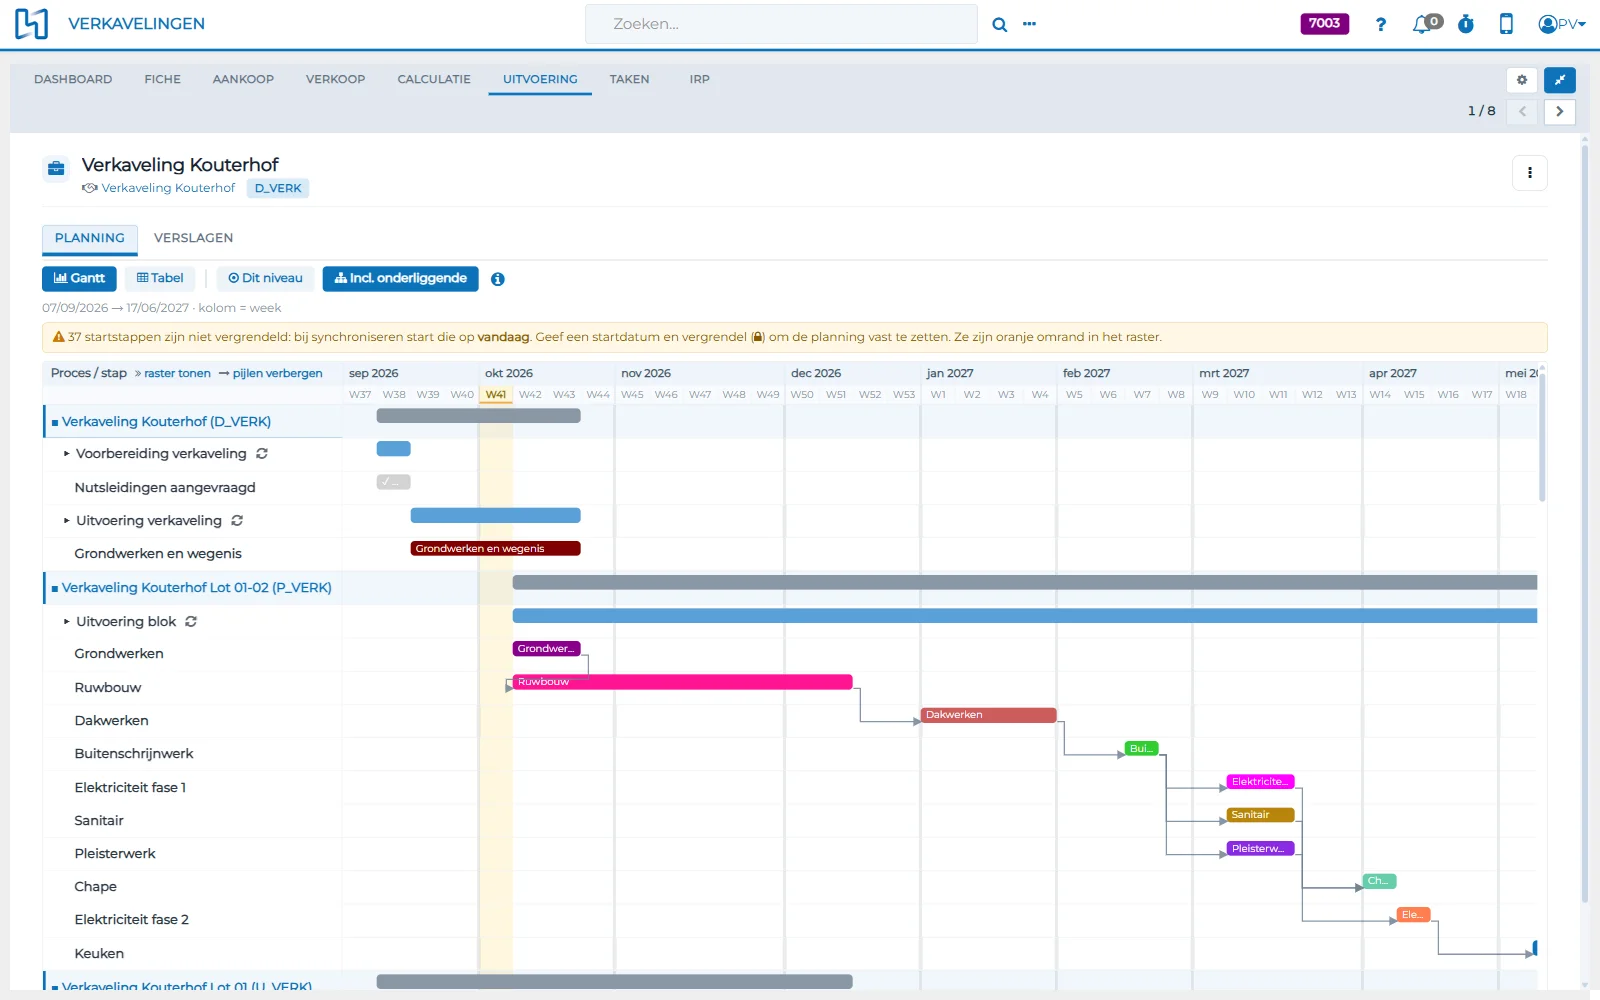Click the search magnifier icon
The height and width of the screenshot is (1000, 1600).
999,25
